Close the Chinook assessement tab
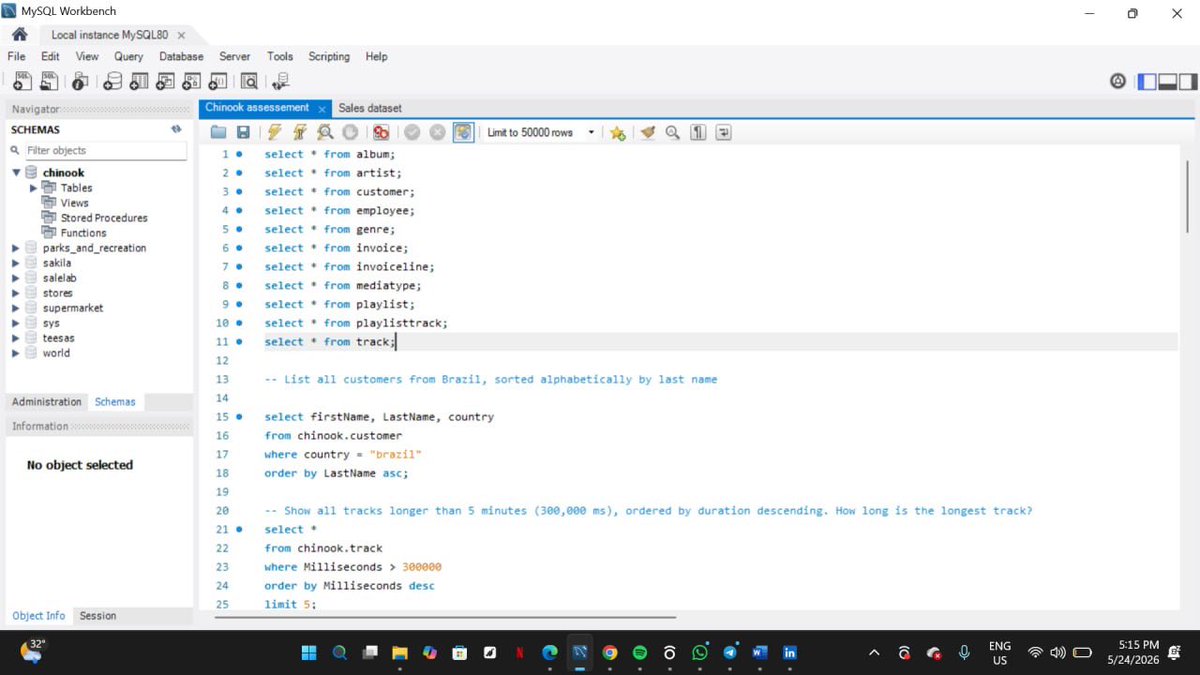1200x675 pixels. (322, 108)
